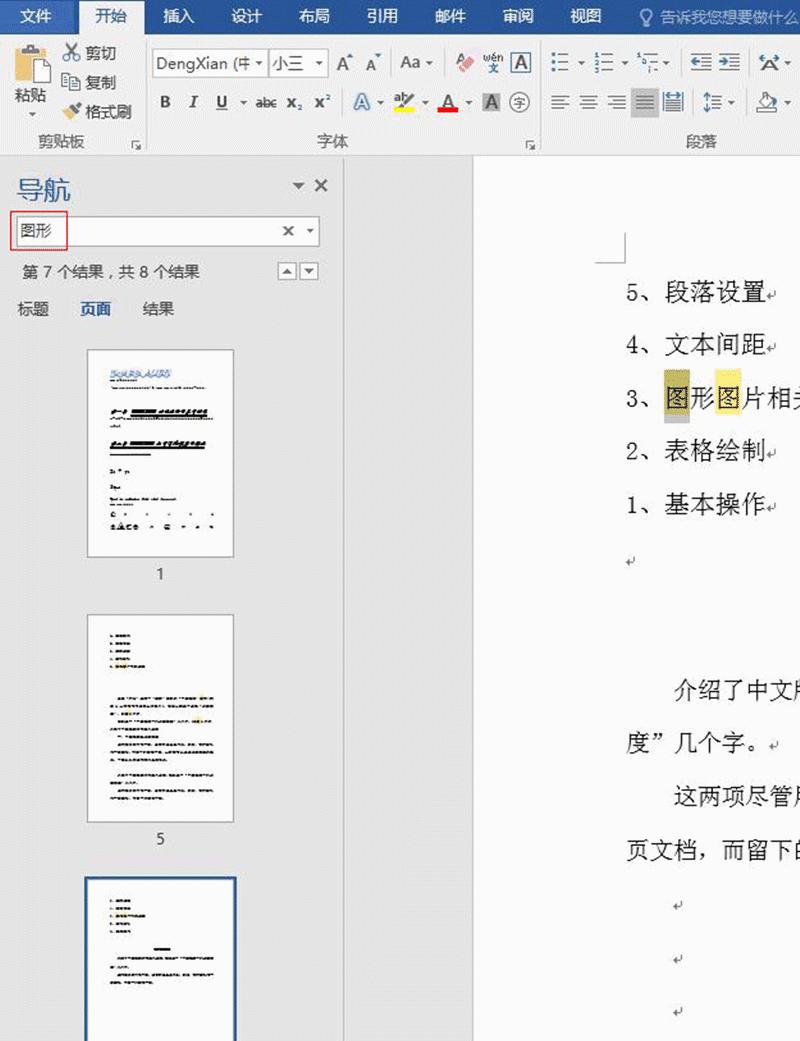
Task: Click the Phonetic Guide (wén) icon
Action: click(492, 61)
